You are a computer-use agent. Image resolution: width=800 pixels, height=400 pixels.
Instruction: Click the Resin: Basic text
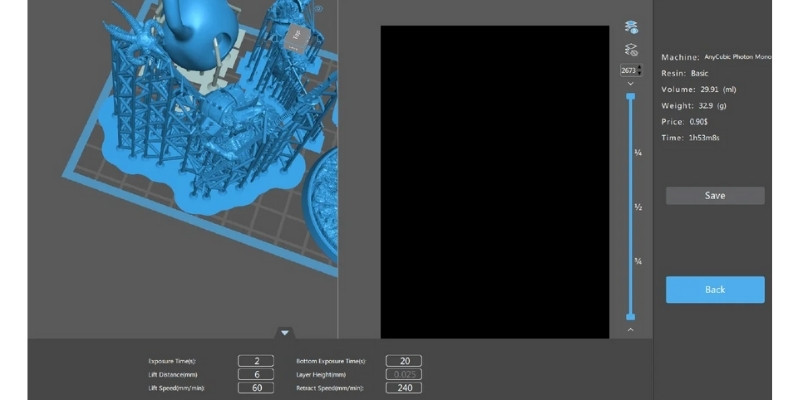[685, 73]
